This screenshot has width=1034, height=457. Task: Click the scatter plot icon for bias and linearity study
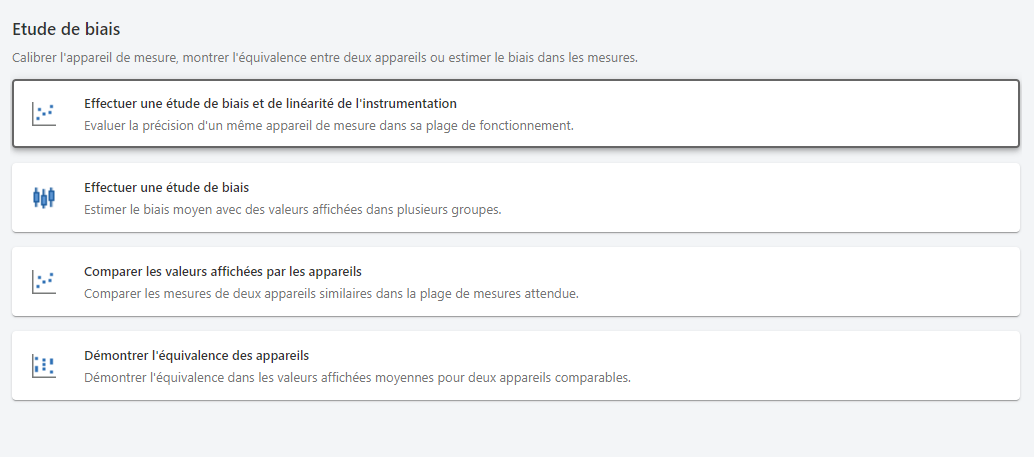coord(43,113)
